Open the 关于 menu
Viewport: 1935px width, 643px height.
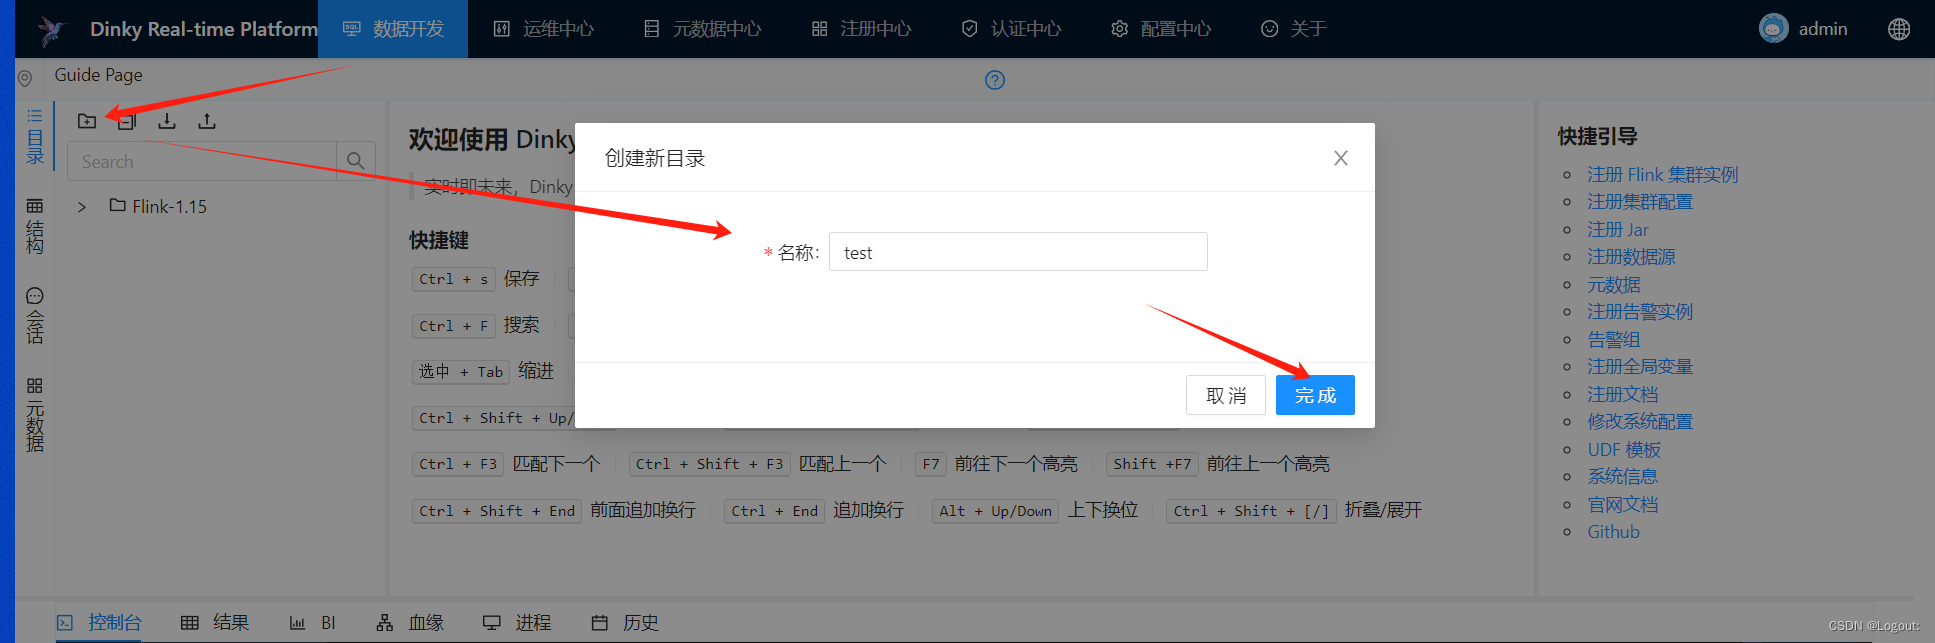1293,29
